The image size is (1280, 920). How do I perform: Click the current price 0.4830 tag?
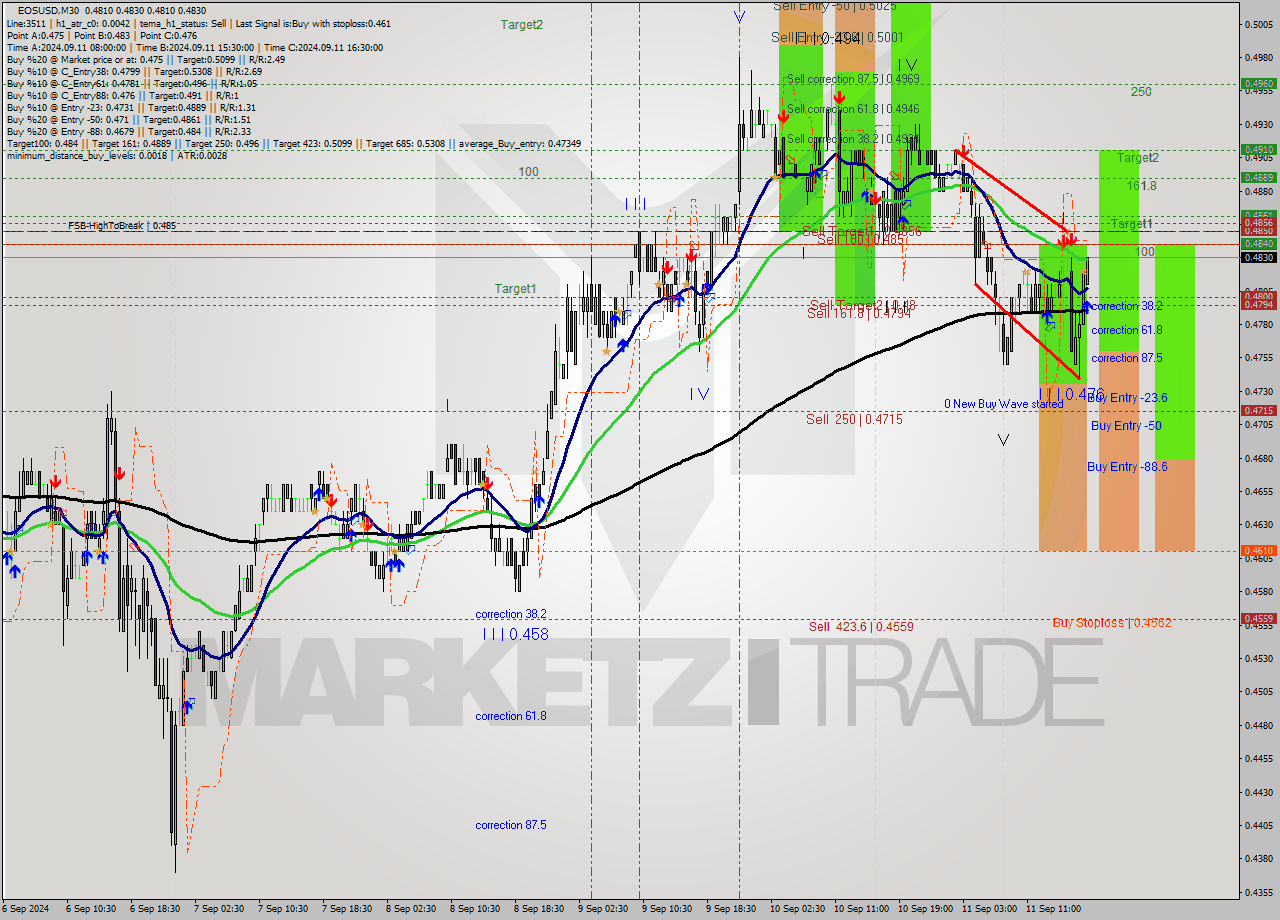[x=1258, y=257]
